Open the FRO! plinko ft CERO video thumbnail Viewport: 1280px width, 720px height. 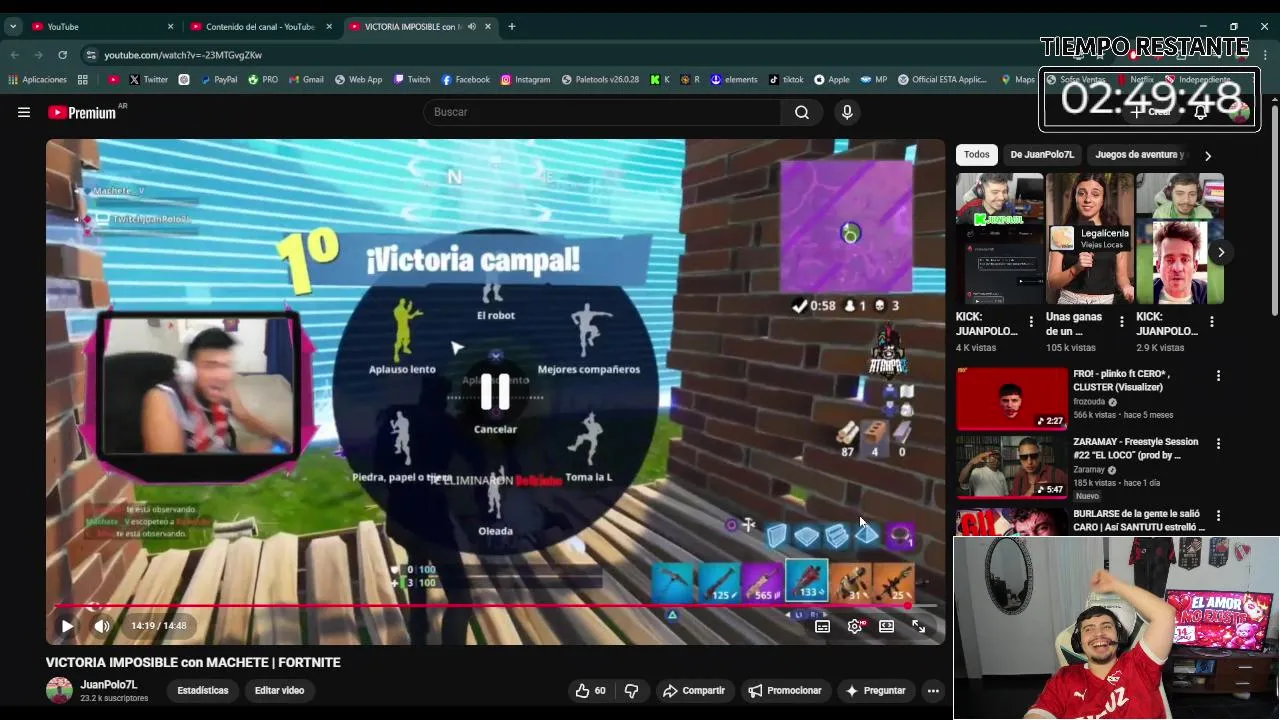(1011, 398)
